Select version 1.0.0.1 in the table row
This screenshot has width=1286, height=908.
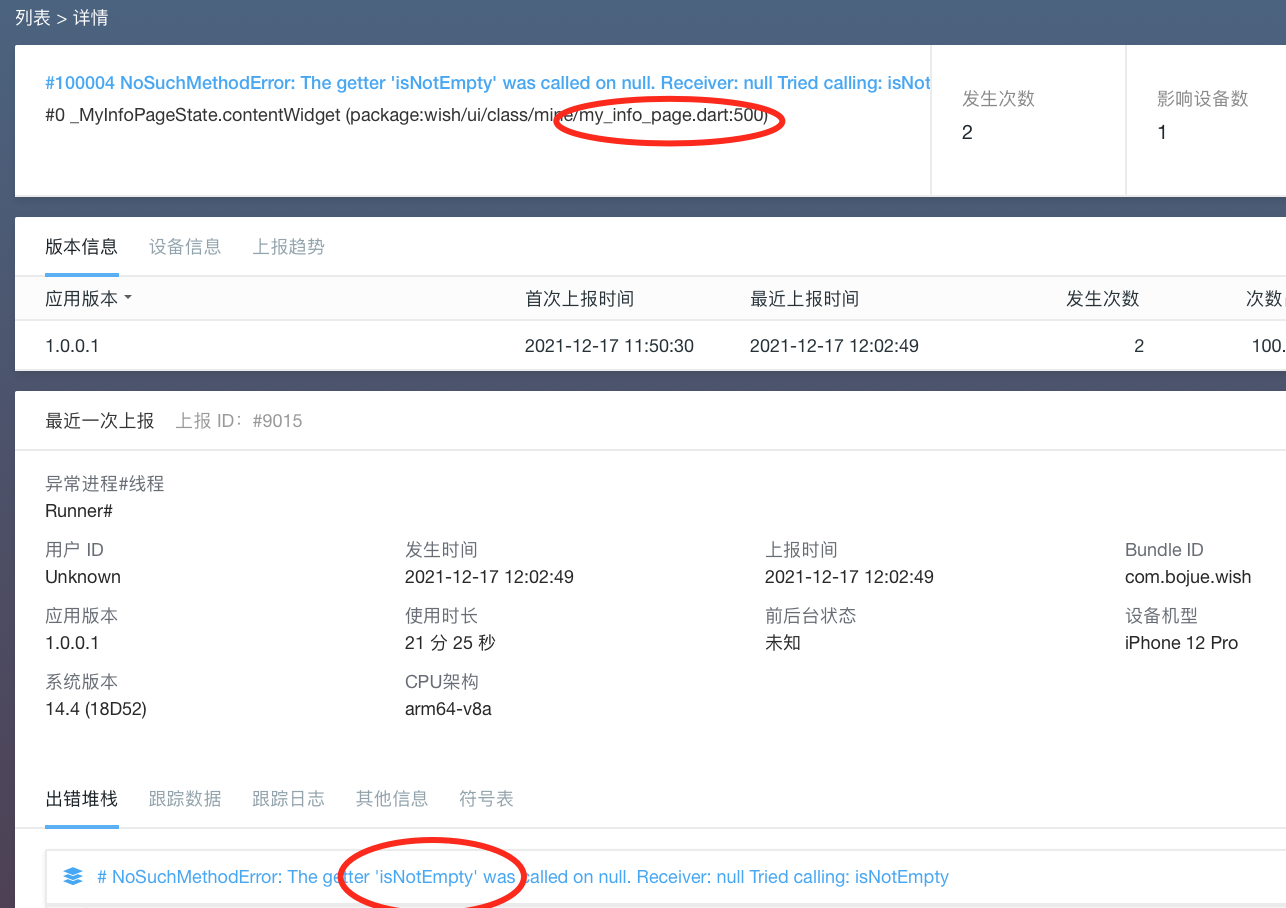tap(72, 346)
